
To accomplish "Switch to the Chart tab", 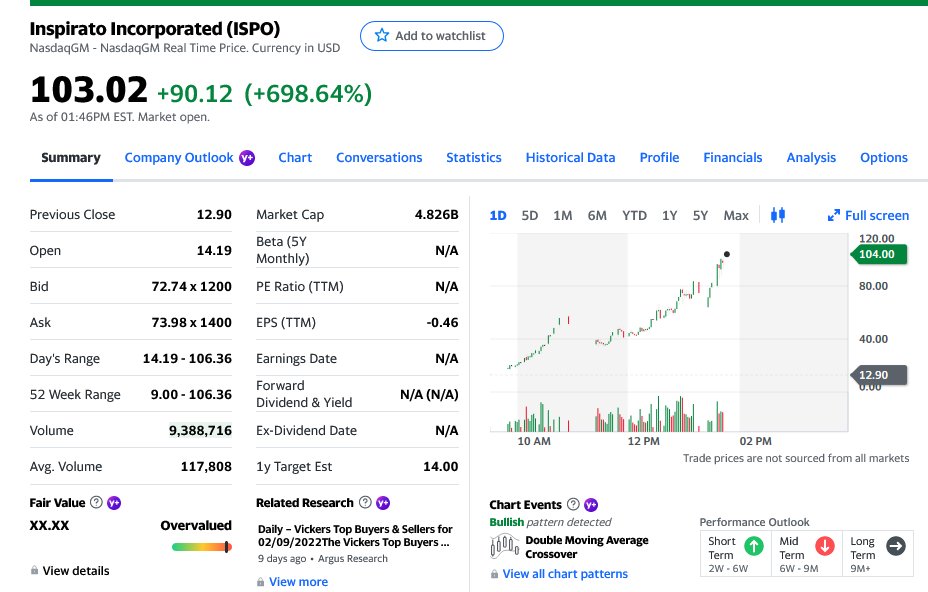I will click(295, 157).
